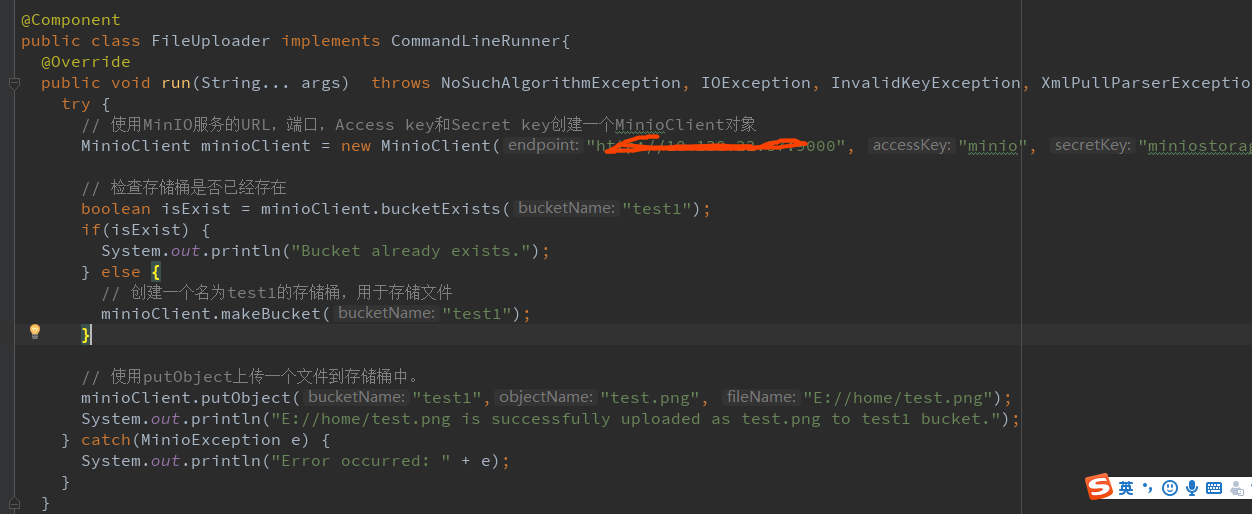Click the @Override annotation
This screenshot has width=1252, height=514.
coord(86,62)
